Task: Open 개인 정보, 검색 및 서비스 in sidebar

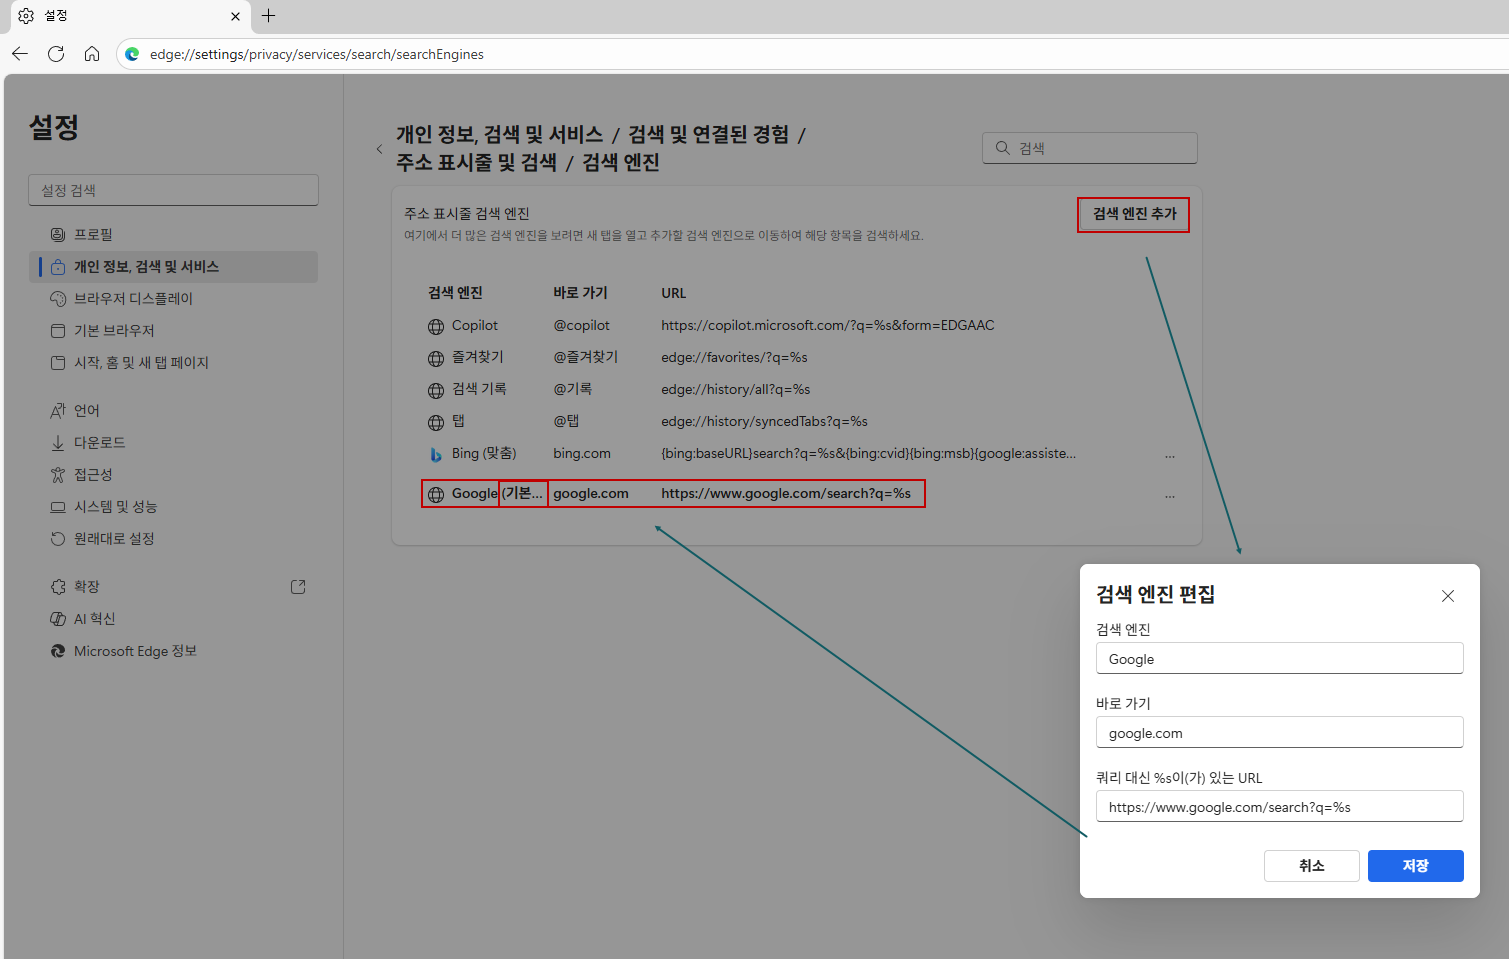Action: click(x=174, y=266)
